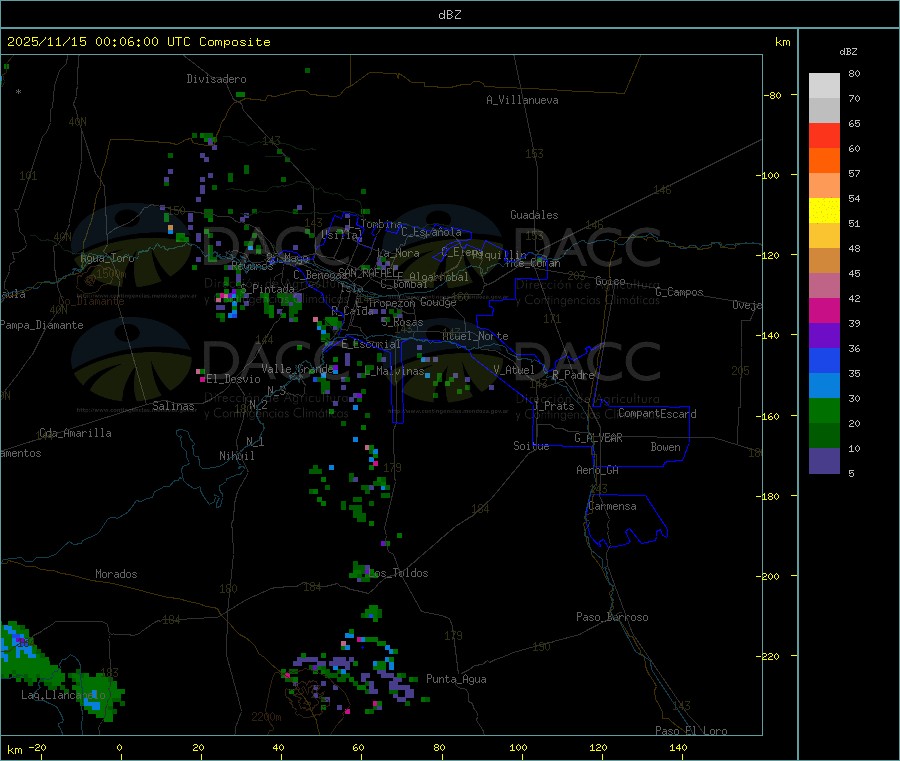
Task: Click the Paso_Barroso map label
Action: (612, 617)
